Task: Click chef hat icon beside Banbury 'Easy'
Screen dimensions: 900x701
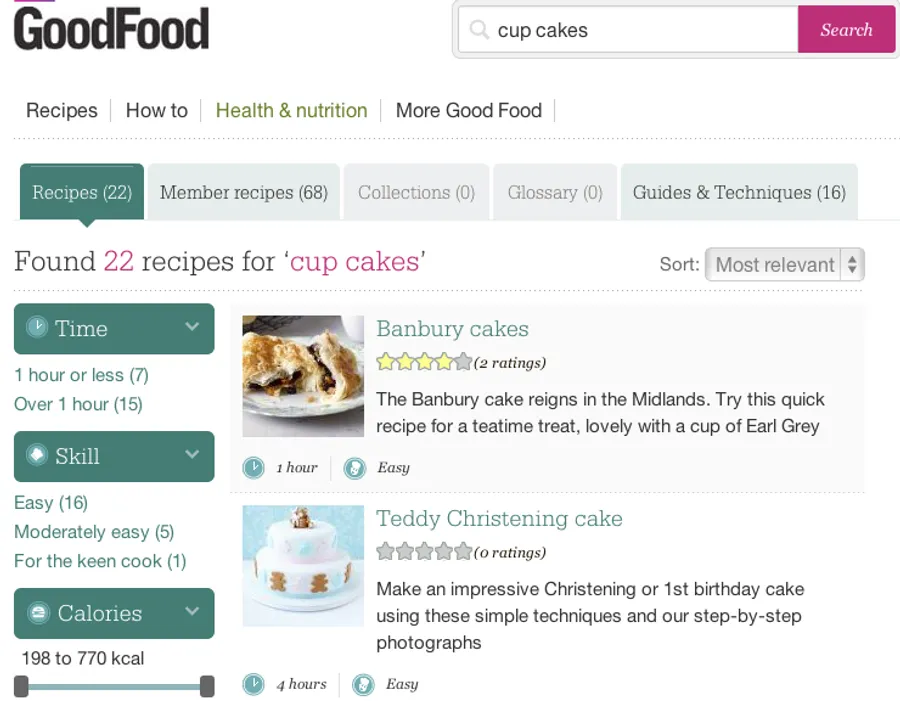Action: 355,468
